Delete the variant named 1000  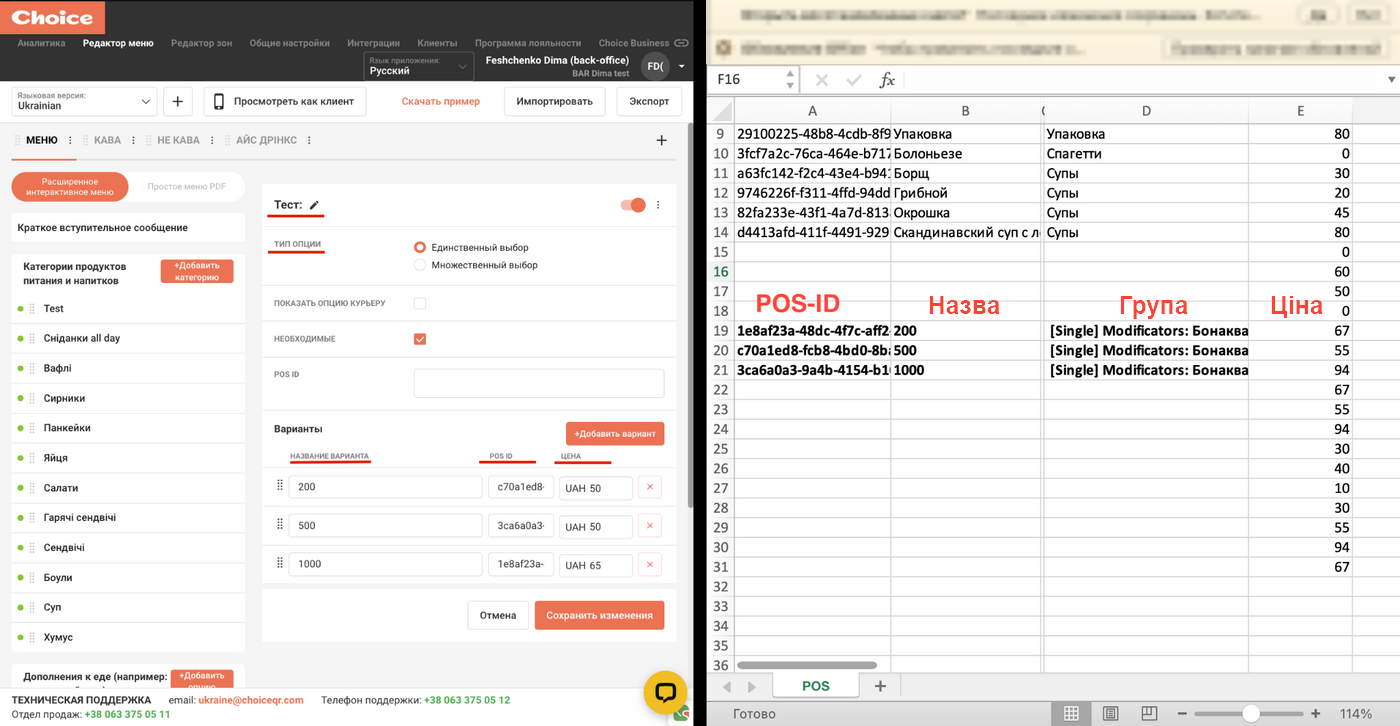[649, 564]
